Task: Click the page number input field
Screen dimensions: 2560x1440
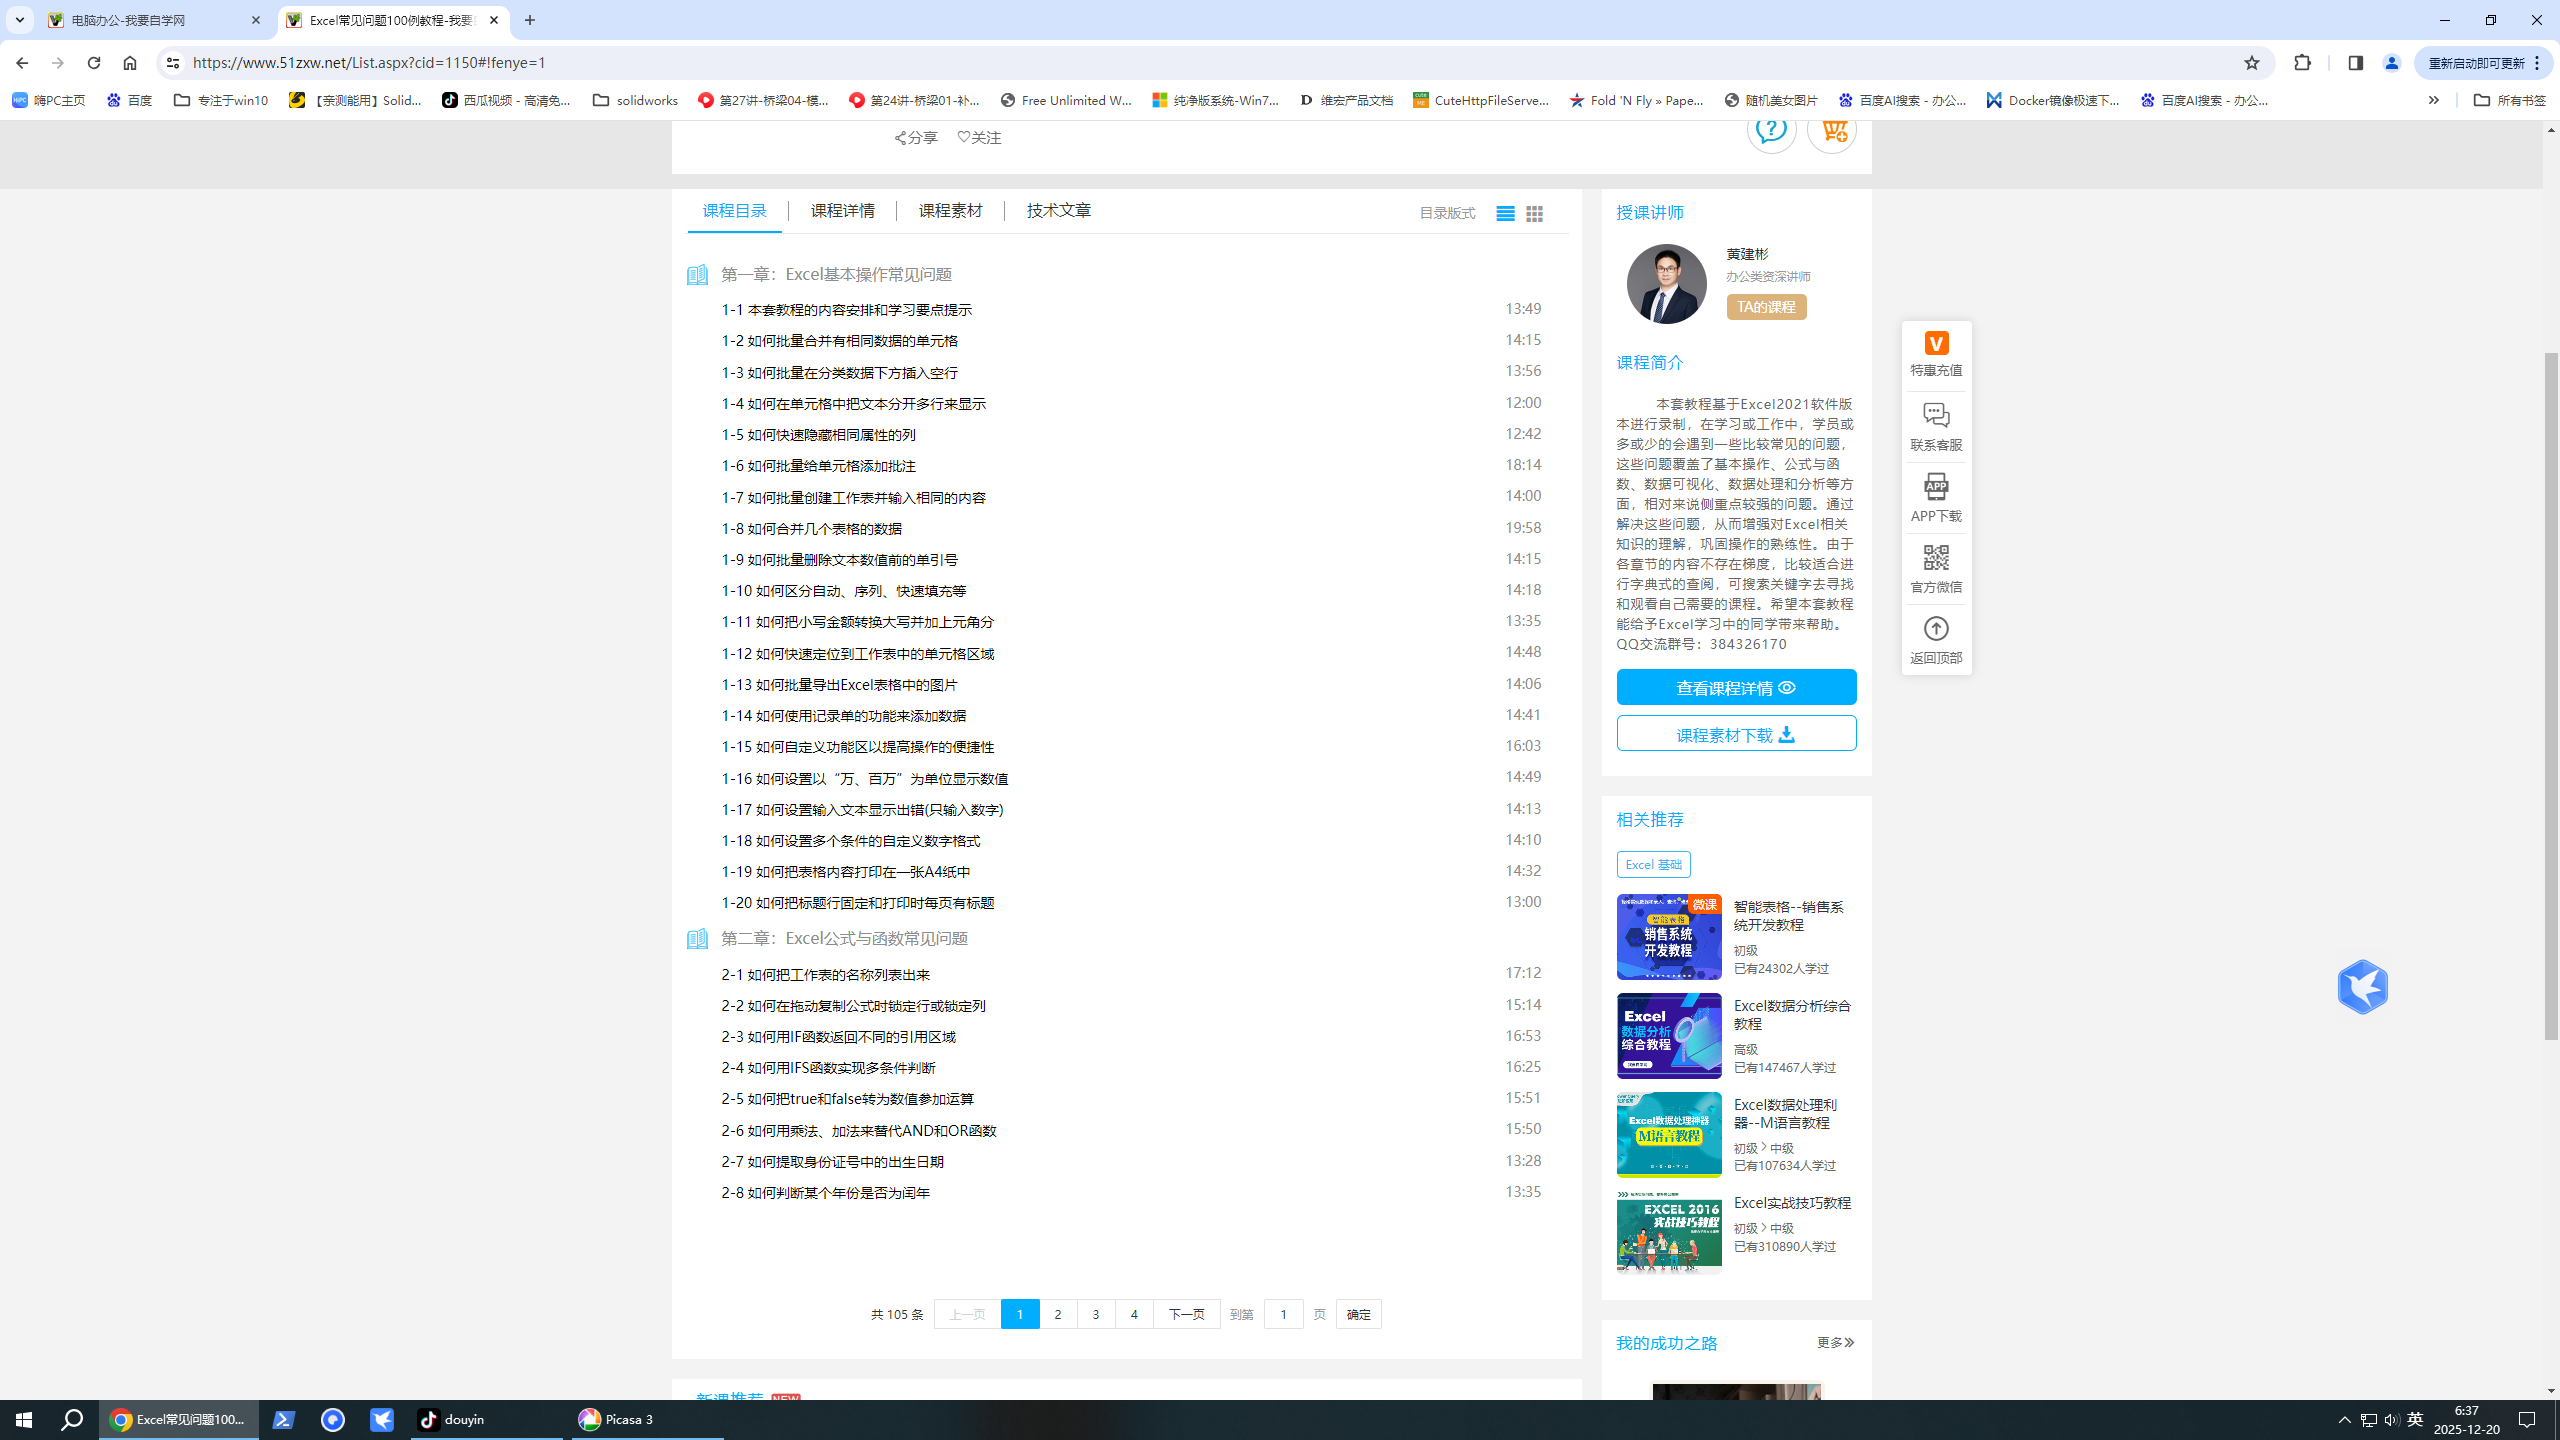Action: coord(1283,1314)
